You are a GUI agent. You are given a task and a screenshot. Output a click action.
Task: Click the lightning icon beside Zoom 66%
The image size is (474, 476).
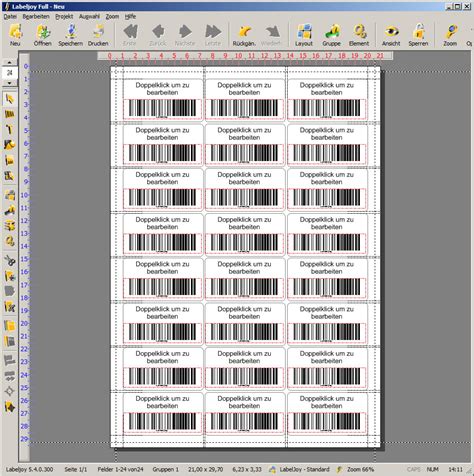339,470
